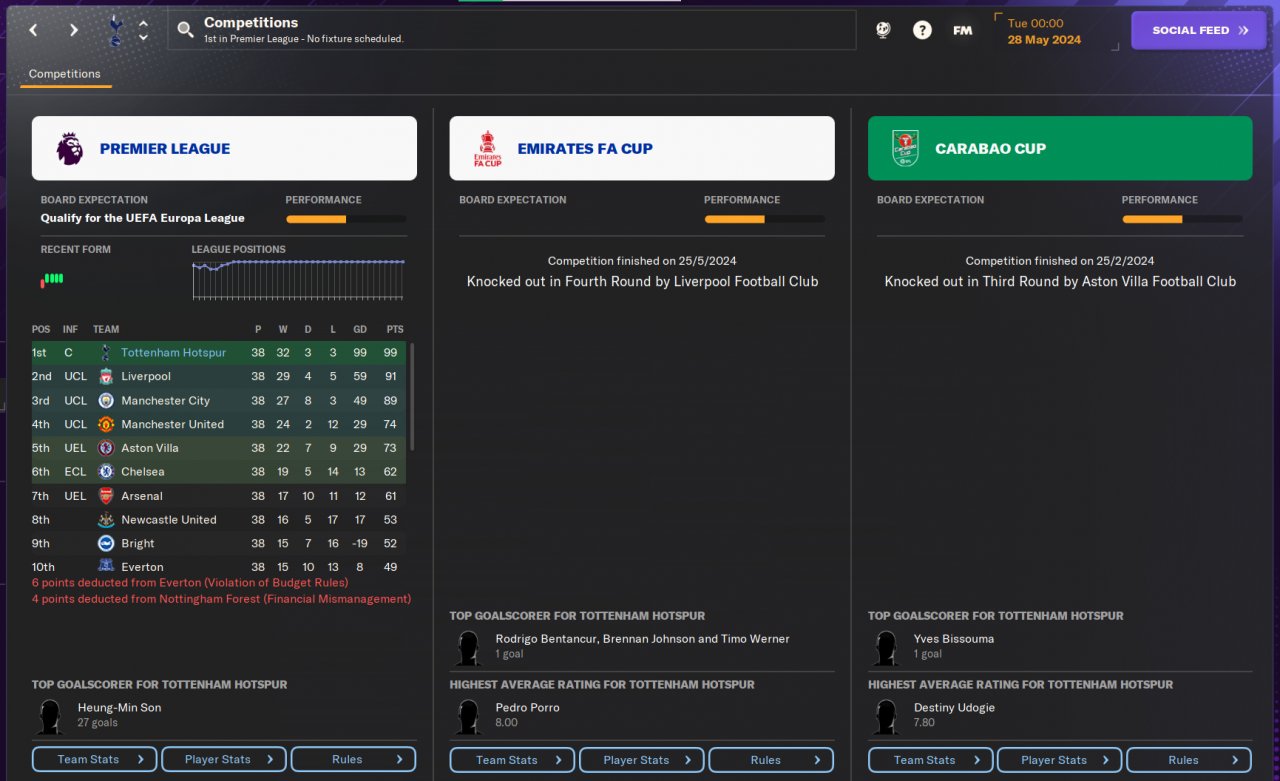This screenshot has width=1280, height=781.
Task: Click the search magnifier icon
Action: pyautogui.click(x=185, y=30)
